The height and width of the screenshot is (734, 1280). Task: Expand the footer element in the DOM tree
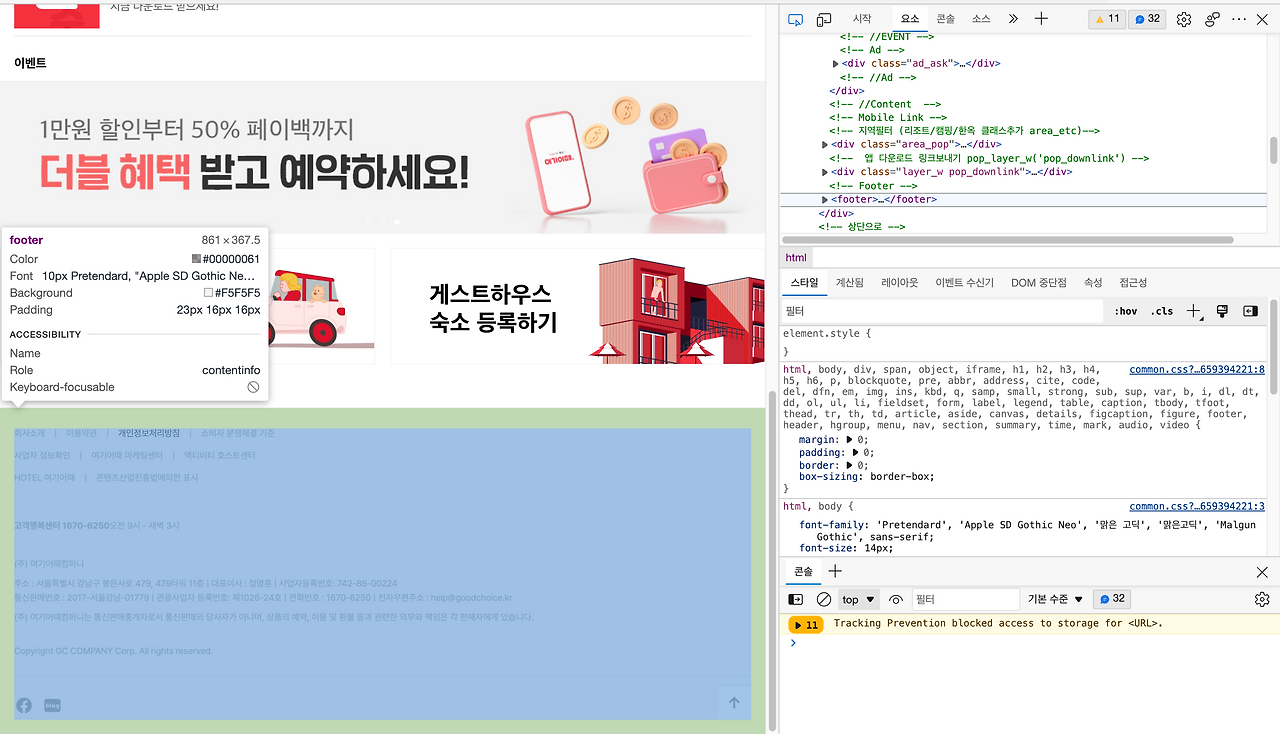coord(825,199)
